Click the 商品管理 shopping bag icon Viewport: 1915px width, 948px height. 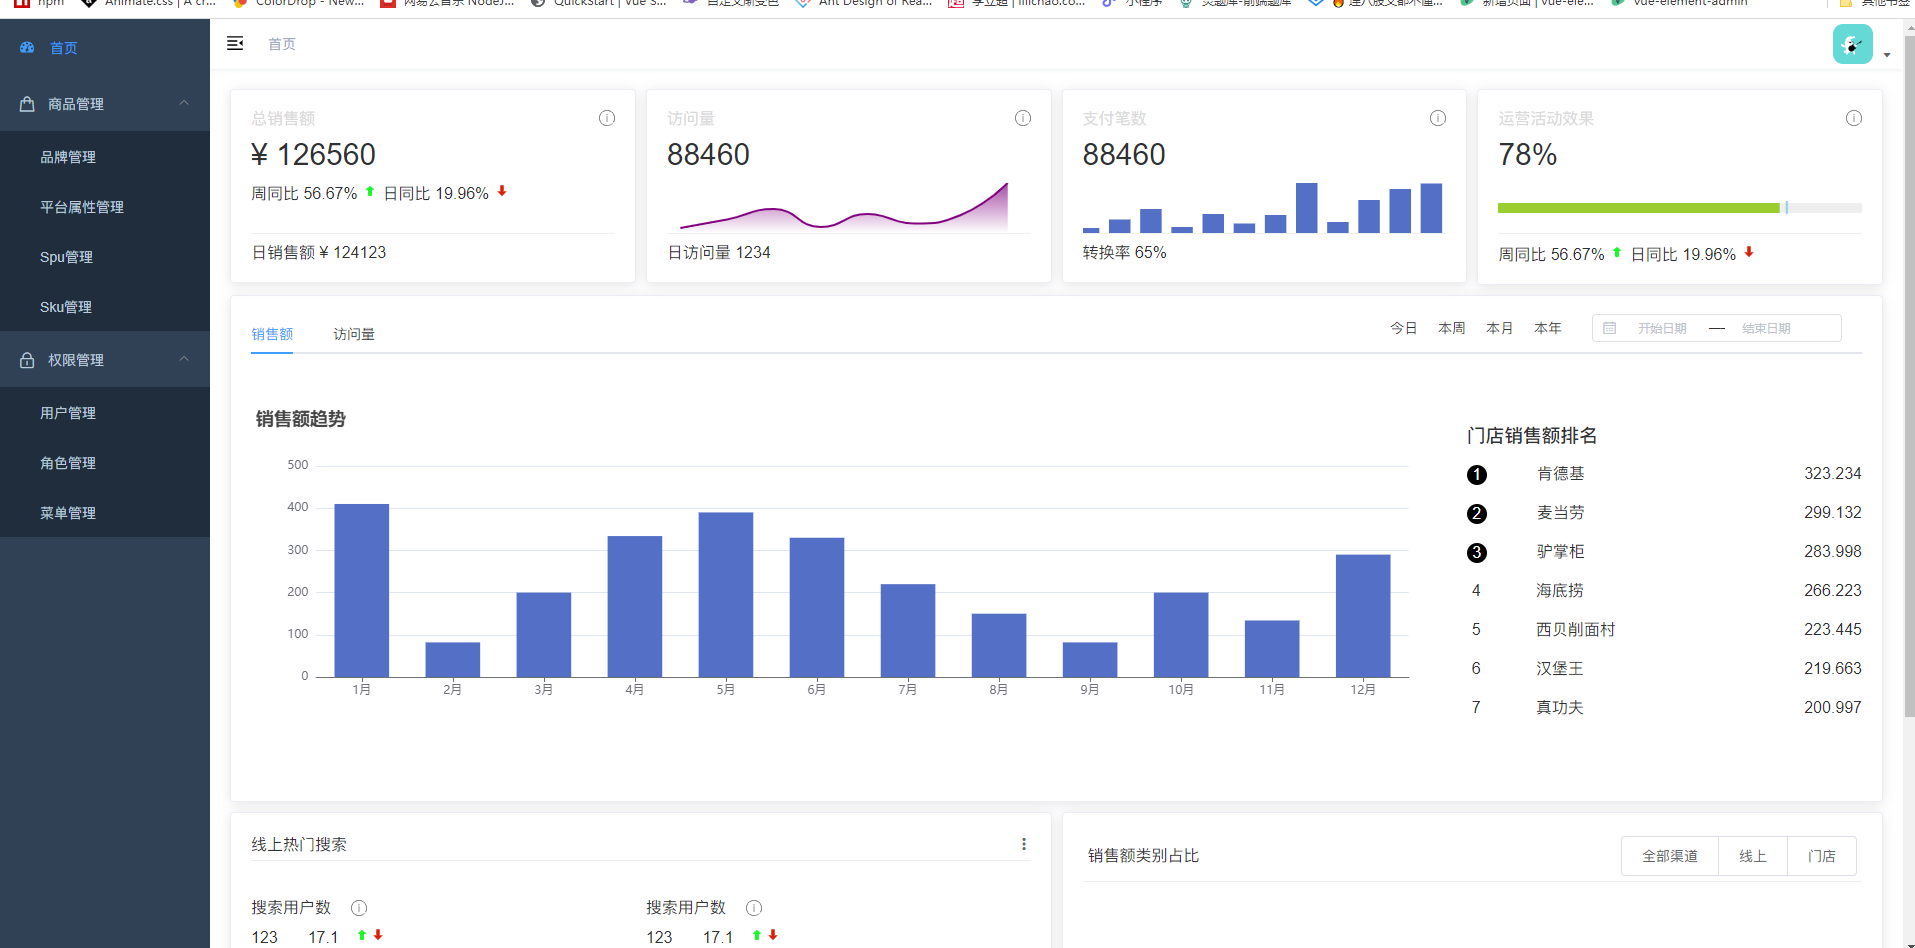[x=27, y=104]
